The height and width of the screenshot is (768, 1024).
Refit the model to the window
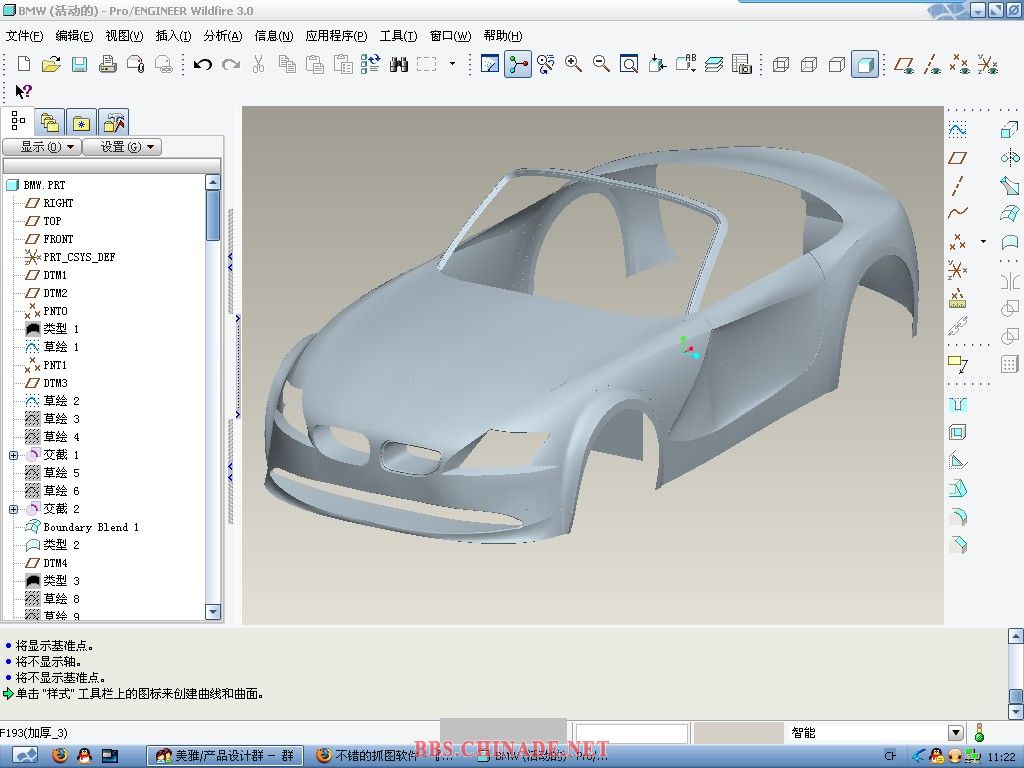[x=629, y=64]
